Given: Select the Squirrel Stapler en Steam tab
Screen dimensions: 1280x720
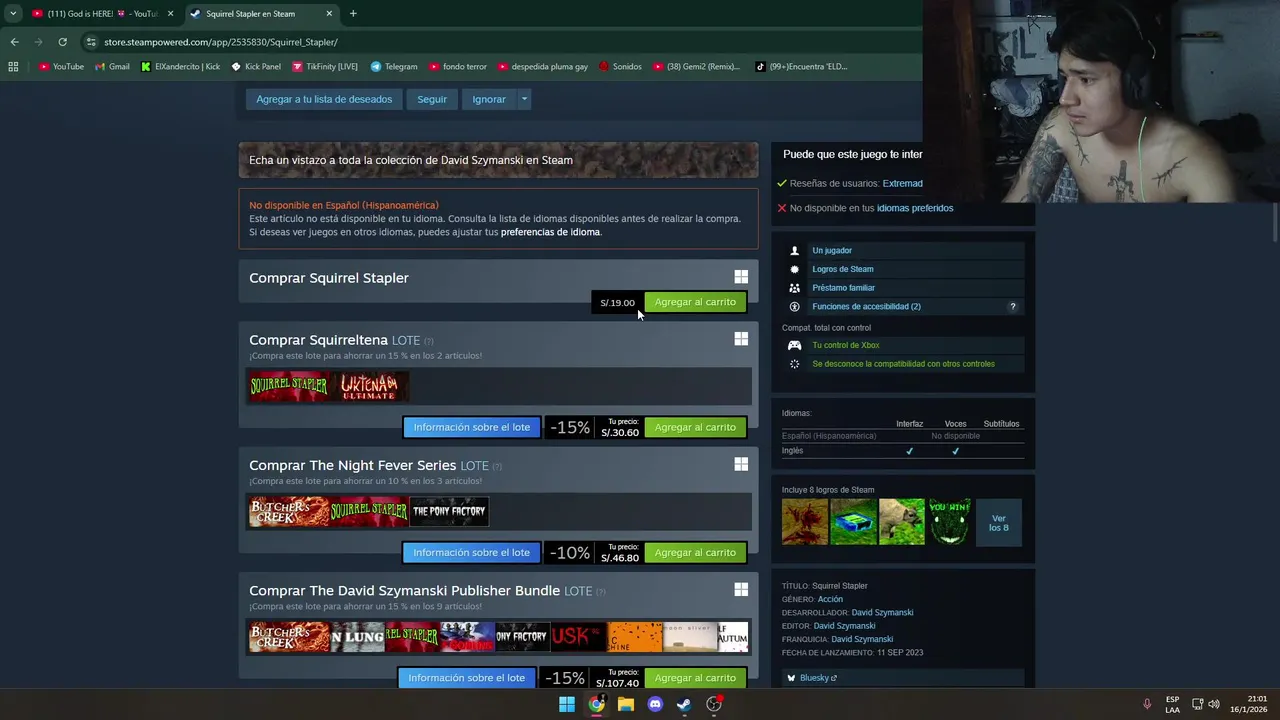Looking at the screenshot, I should click(260, 14).
